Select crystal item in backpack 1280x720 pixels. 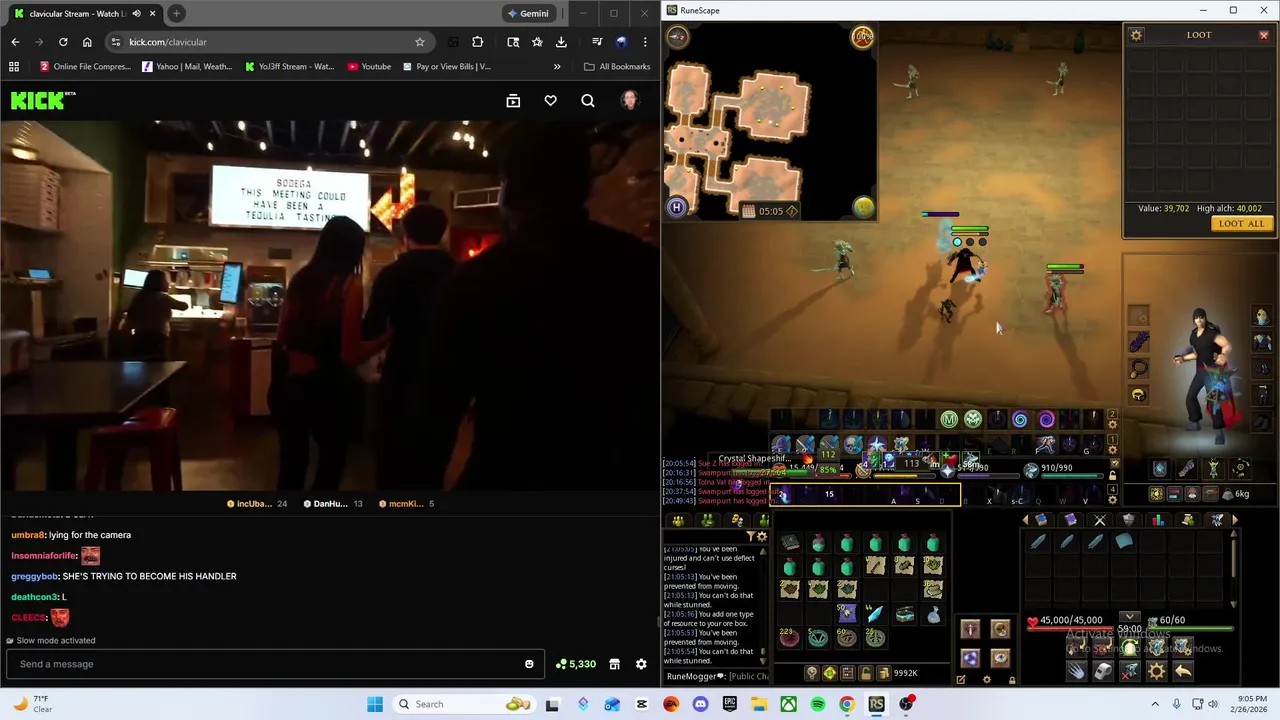click(x=875, y=613)
